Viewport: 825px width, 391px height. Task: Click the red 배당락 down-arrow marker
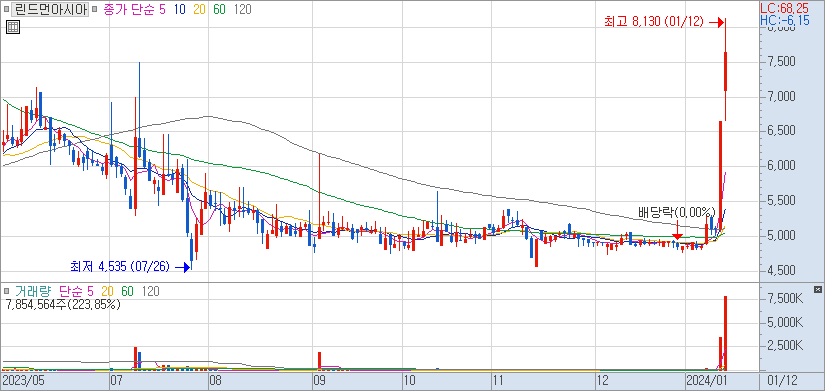(x=678, y=231)
